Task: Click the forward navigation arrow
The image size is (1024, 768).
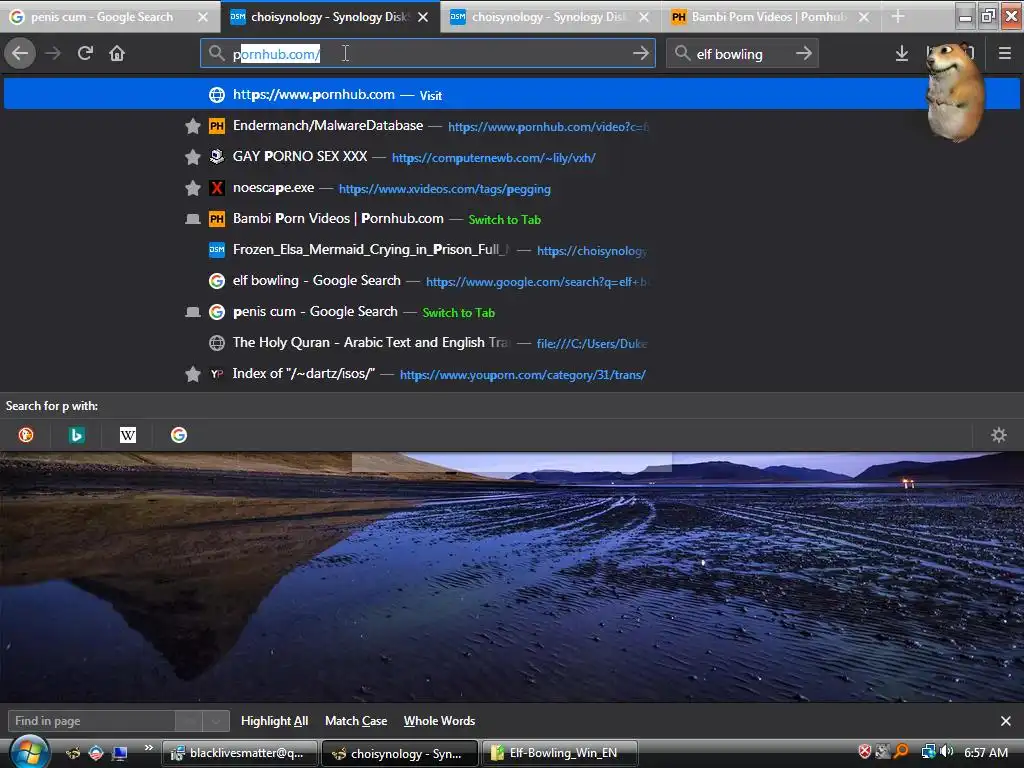Action: 53,53
